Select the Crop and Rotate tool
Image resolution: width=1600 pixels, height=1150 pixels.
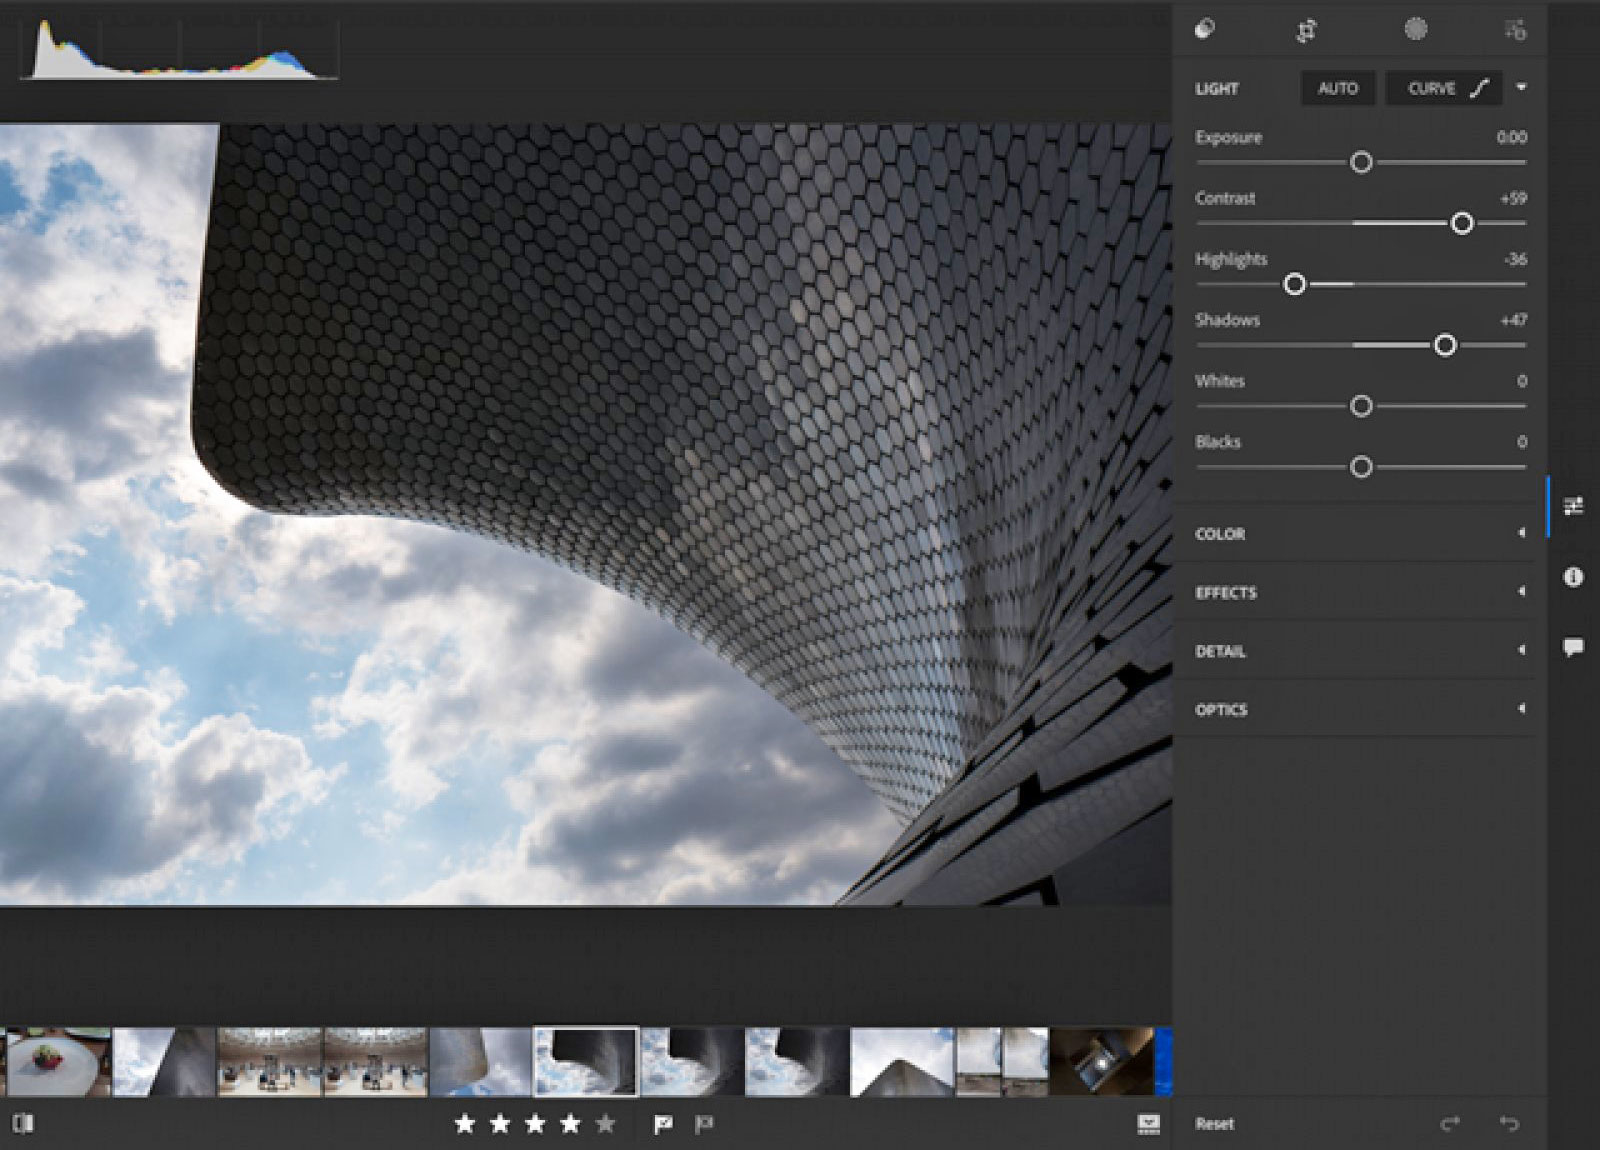pyautogui.click(x=1306, y=31)
